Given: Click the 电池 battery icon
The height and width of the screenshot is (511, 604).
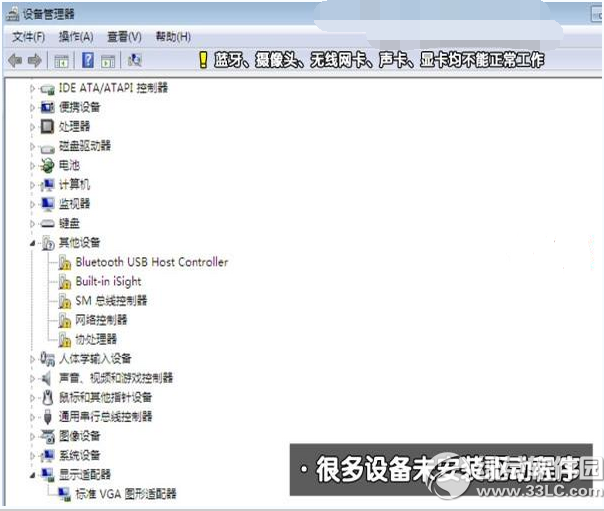Looking at the screenshot, I should pyautogui.click(x=47, y=166).
